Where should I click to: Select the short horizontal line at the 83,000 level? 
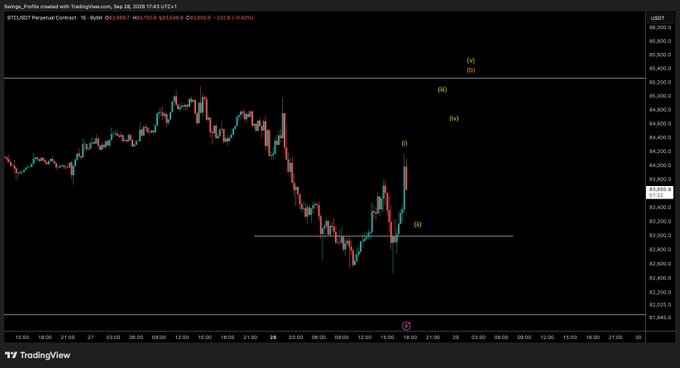pyautogui.click(x=383, y=236)
